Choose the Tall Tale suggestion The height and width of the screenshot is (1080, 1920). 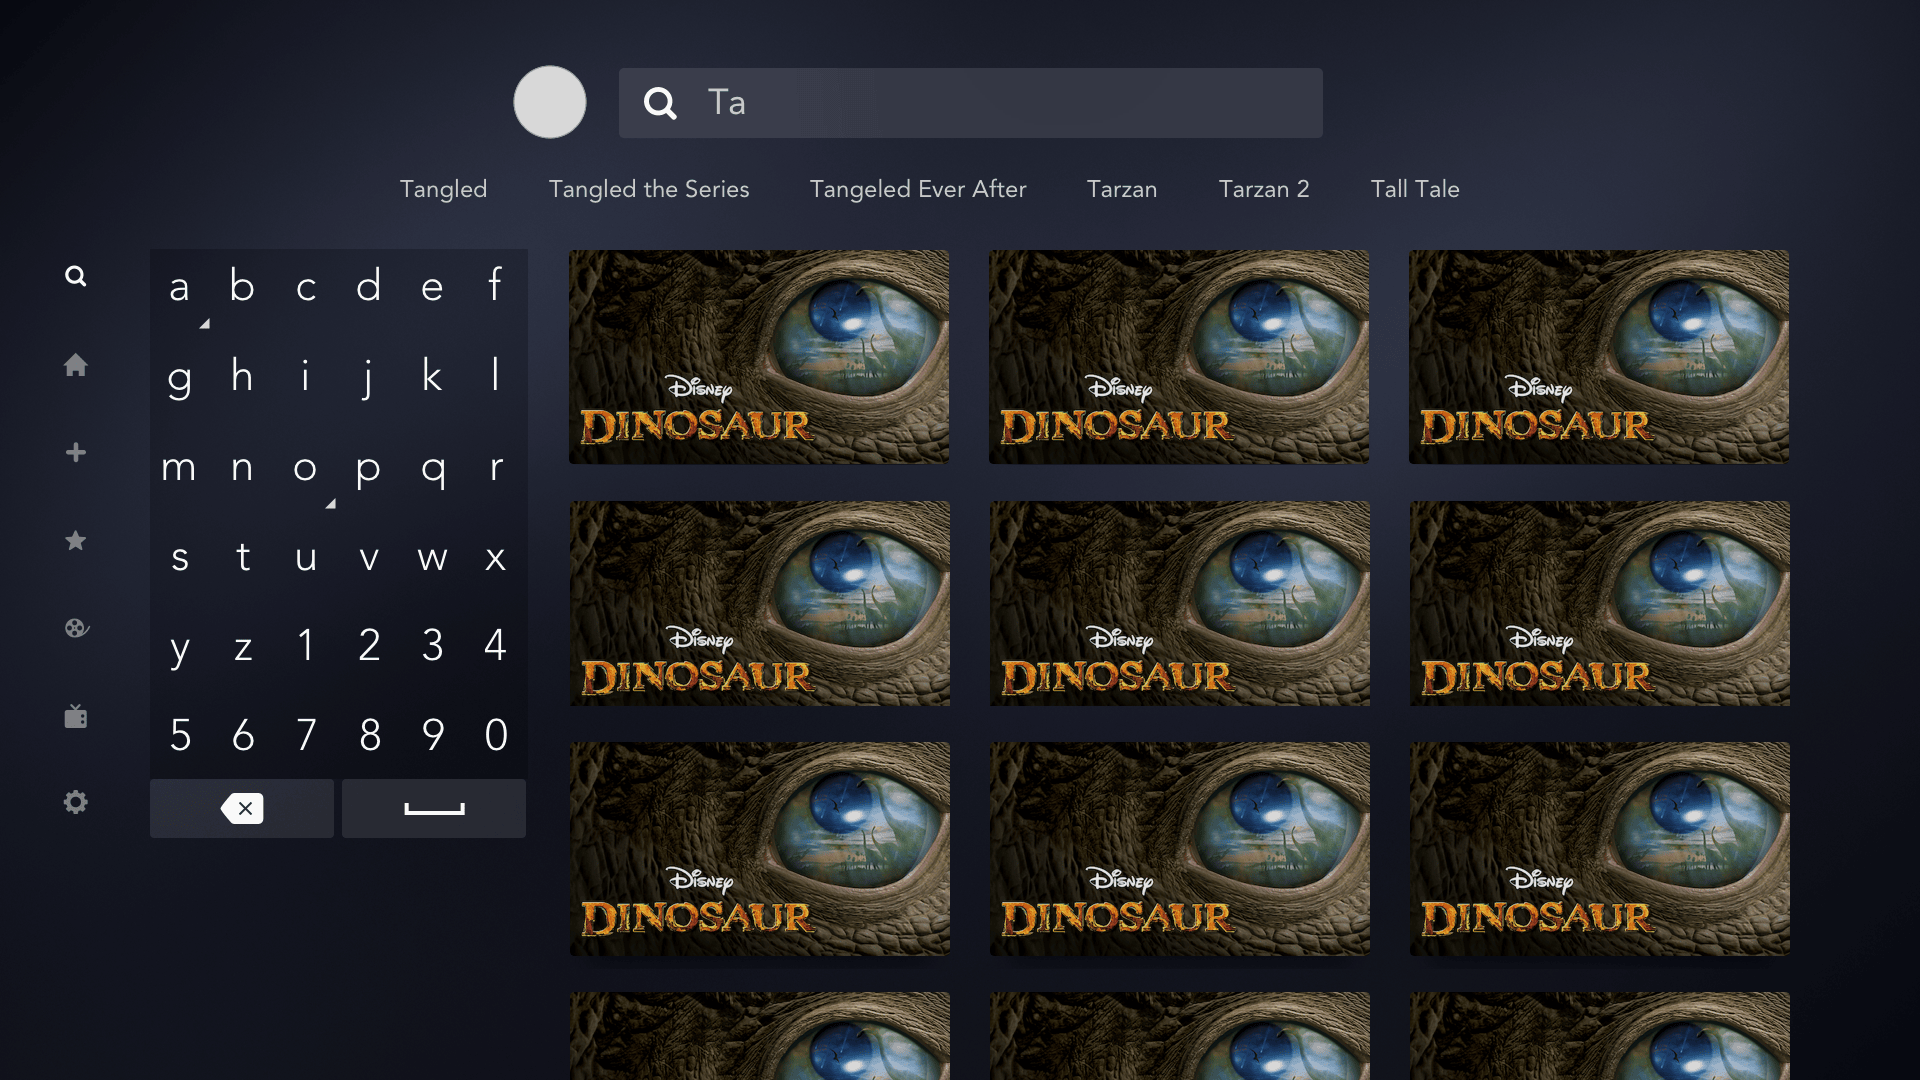[x=1414, y=189]
